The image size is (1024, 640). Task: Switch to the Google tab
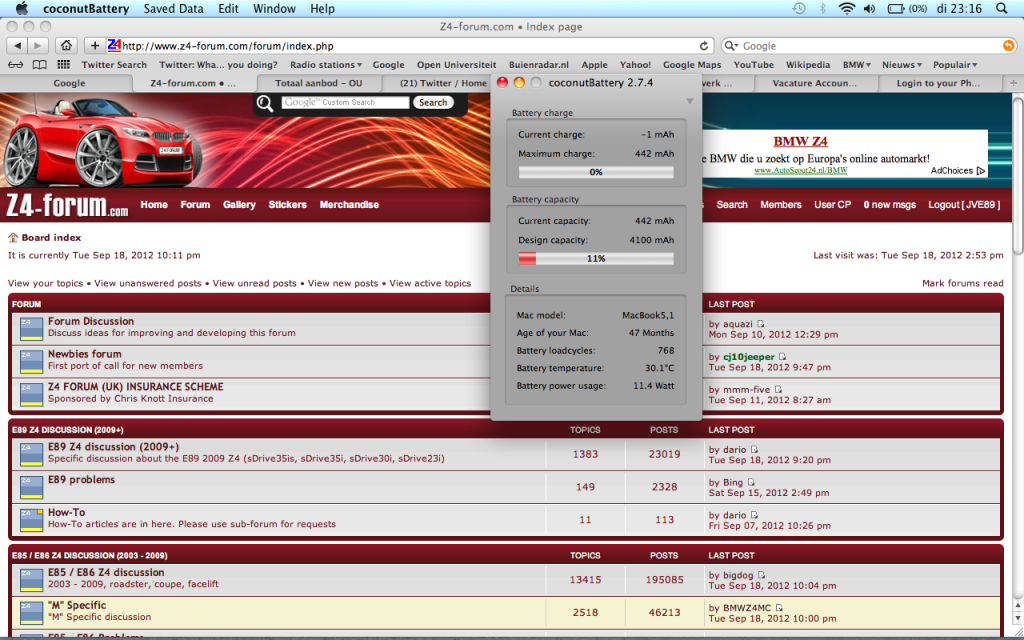pos(69,83)
